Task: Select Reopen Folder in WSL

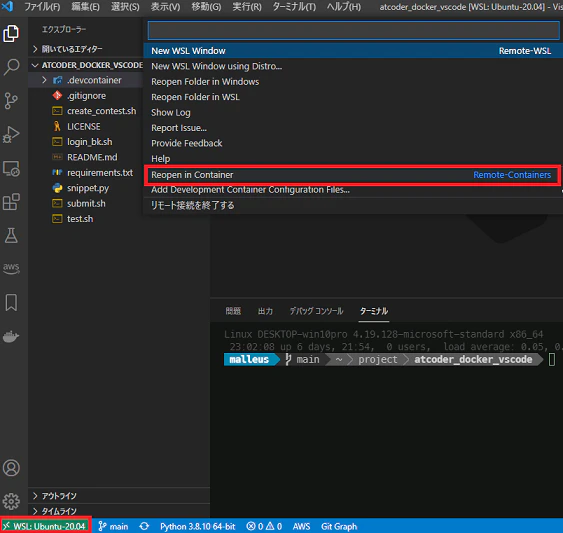Action: coord(353,97)
